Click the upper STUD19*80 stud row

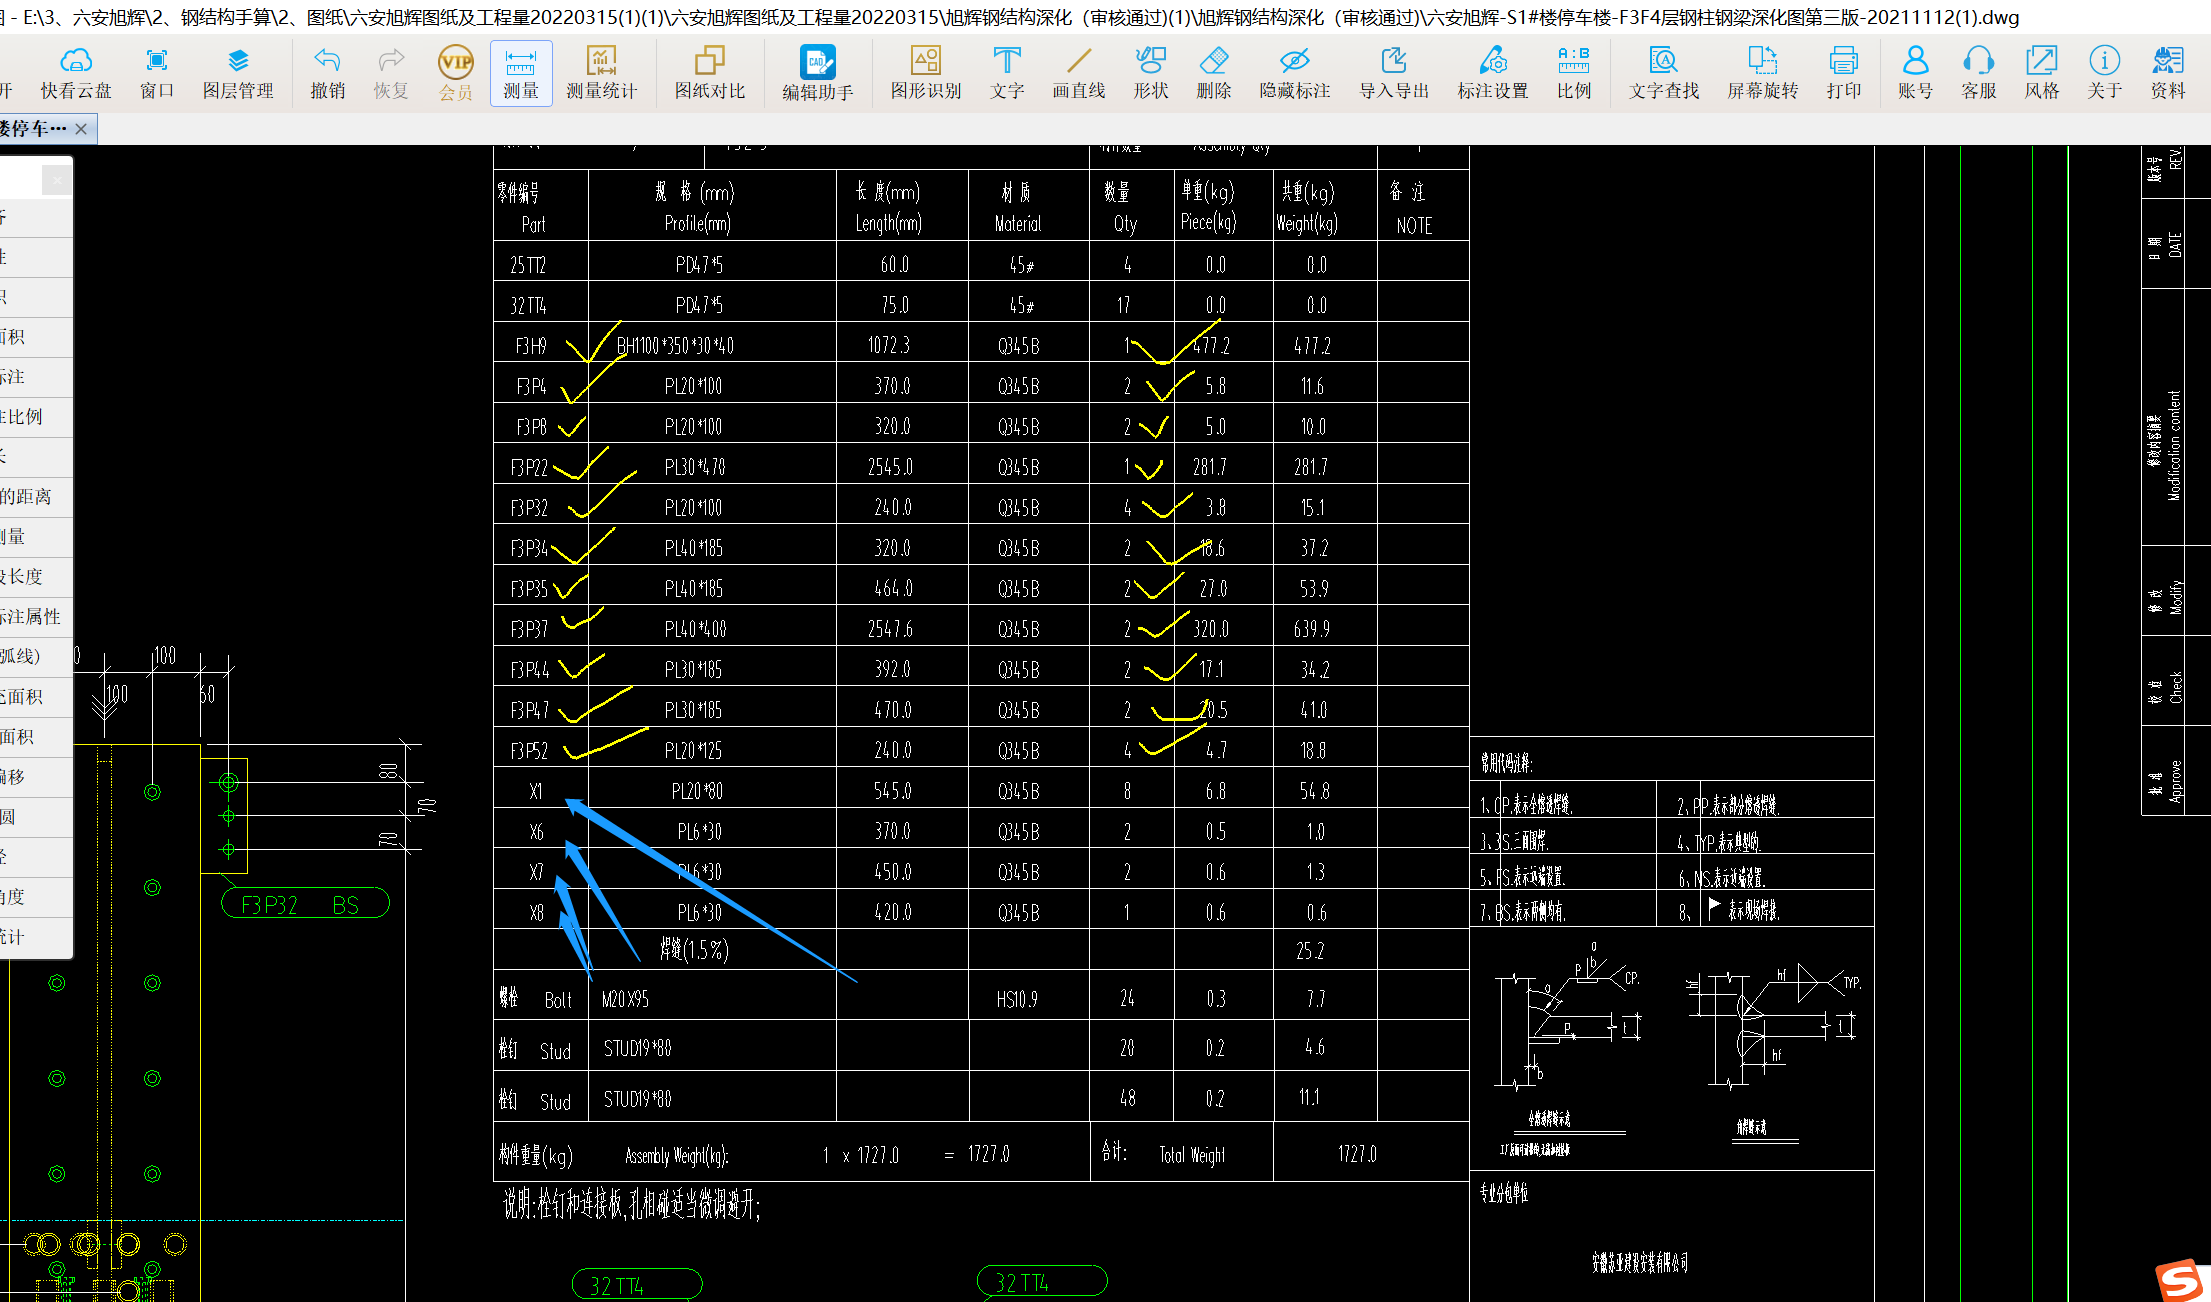[637, 1048]
